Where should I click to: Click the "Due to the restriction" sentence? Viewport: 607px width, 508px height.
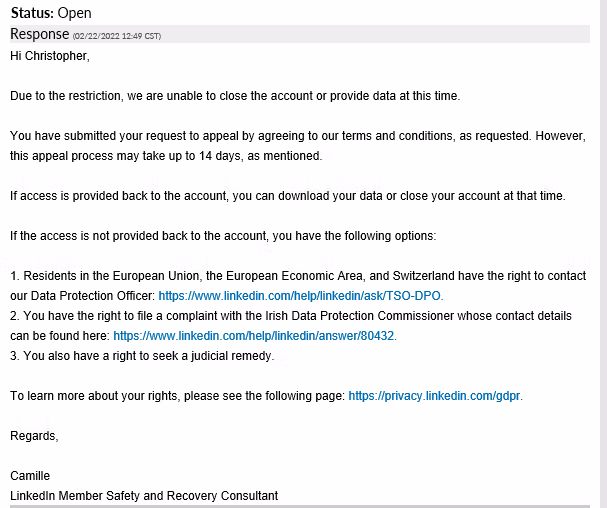click(x=234, y=96)
